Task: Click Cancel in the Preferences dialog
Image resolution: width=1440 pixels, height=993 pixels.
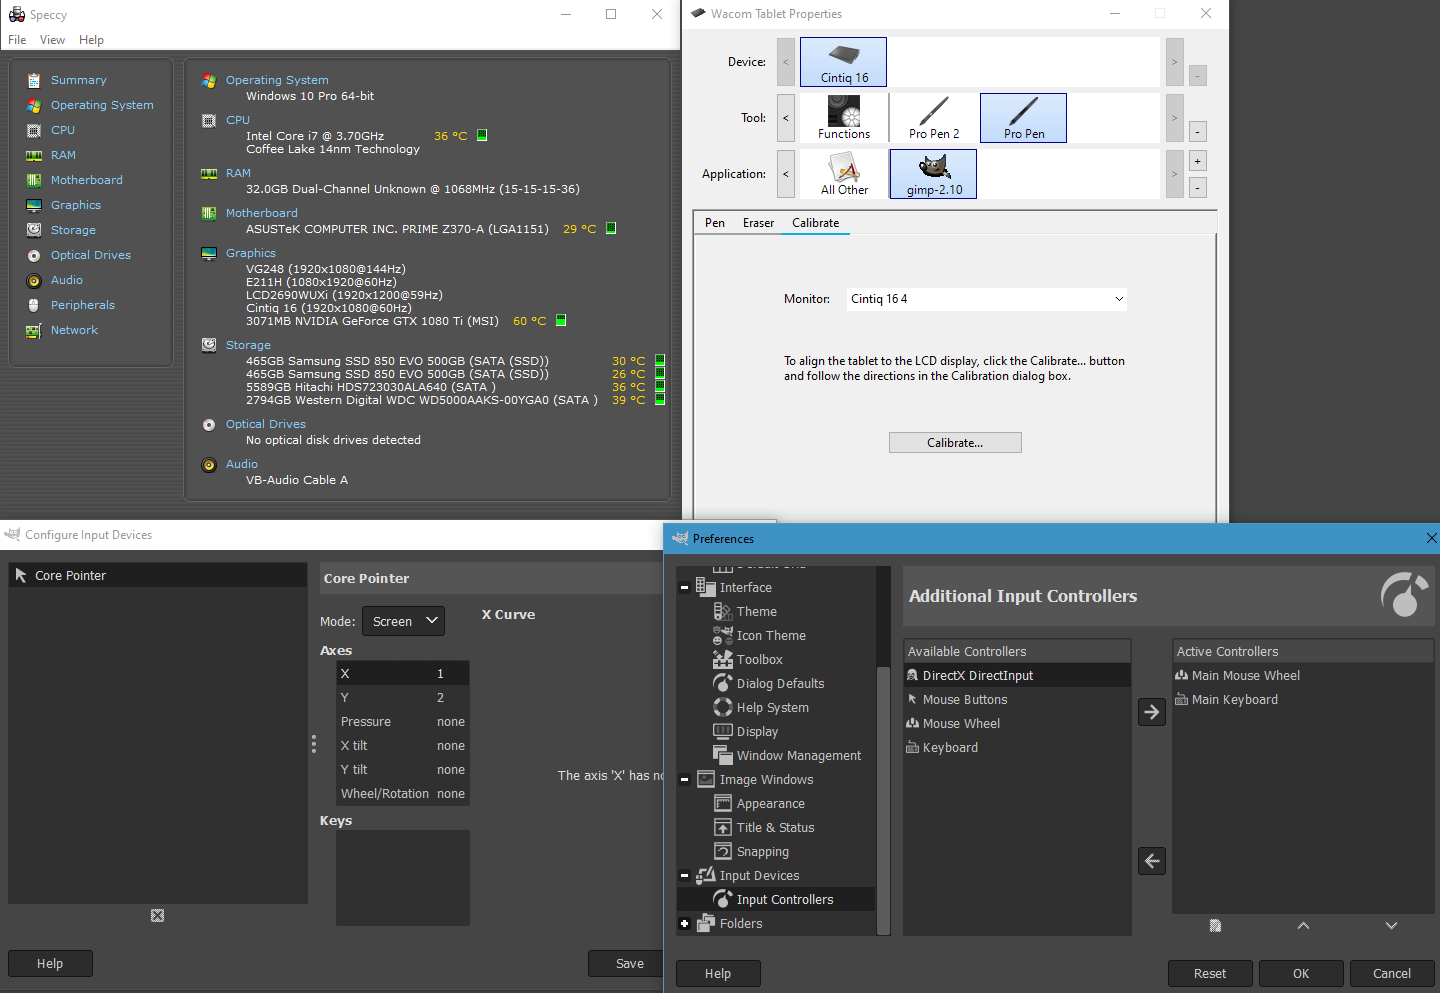Action: coord(1392,974)
